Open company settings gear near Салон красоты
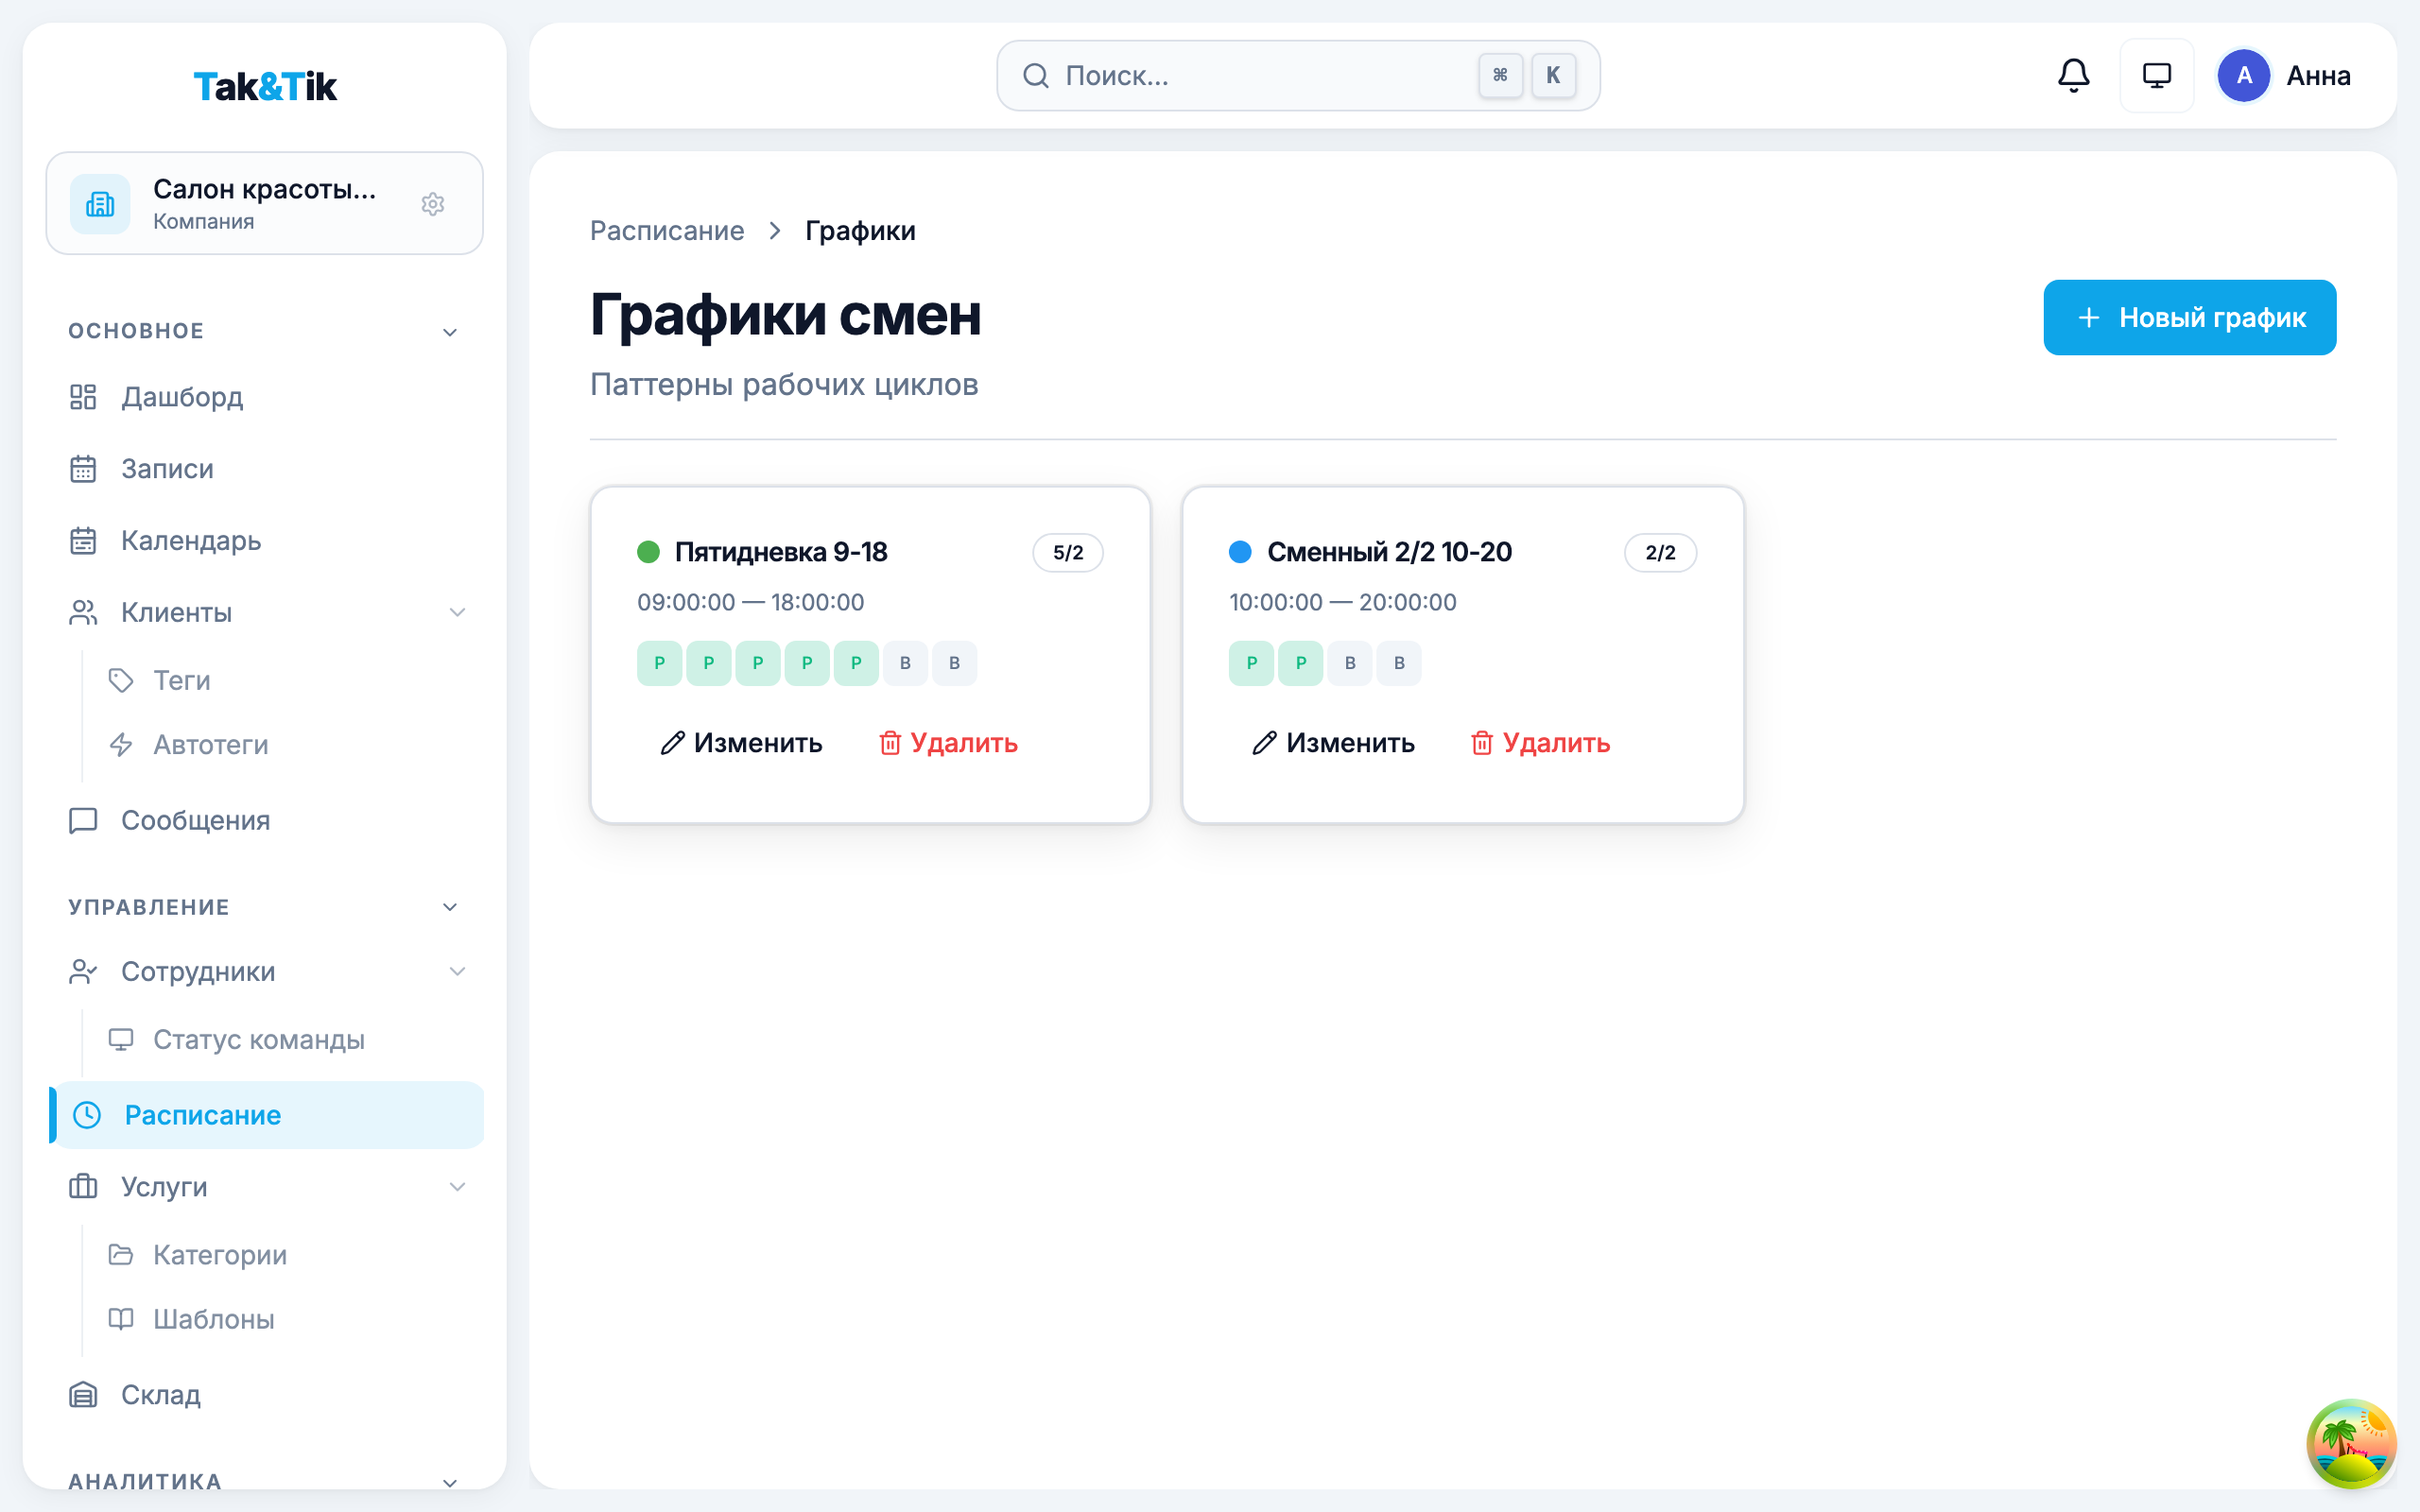The height and width of the screenshot is (1512, 2420). pyautogui.click(x=432, y=203)
